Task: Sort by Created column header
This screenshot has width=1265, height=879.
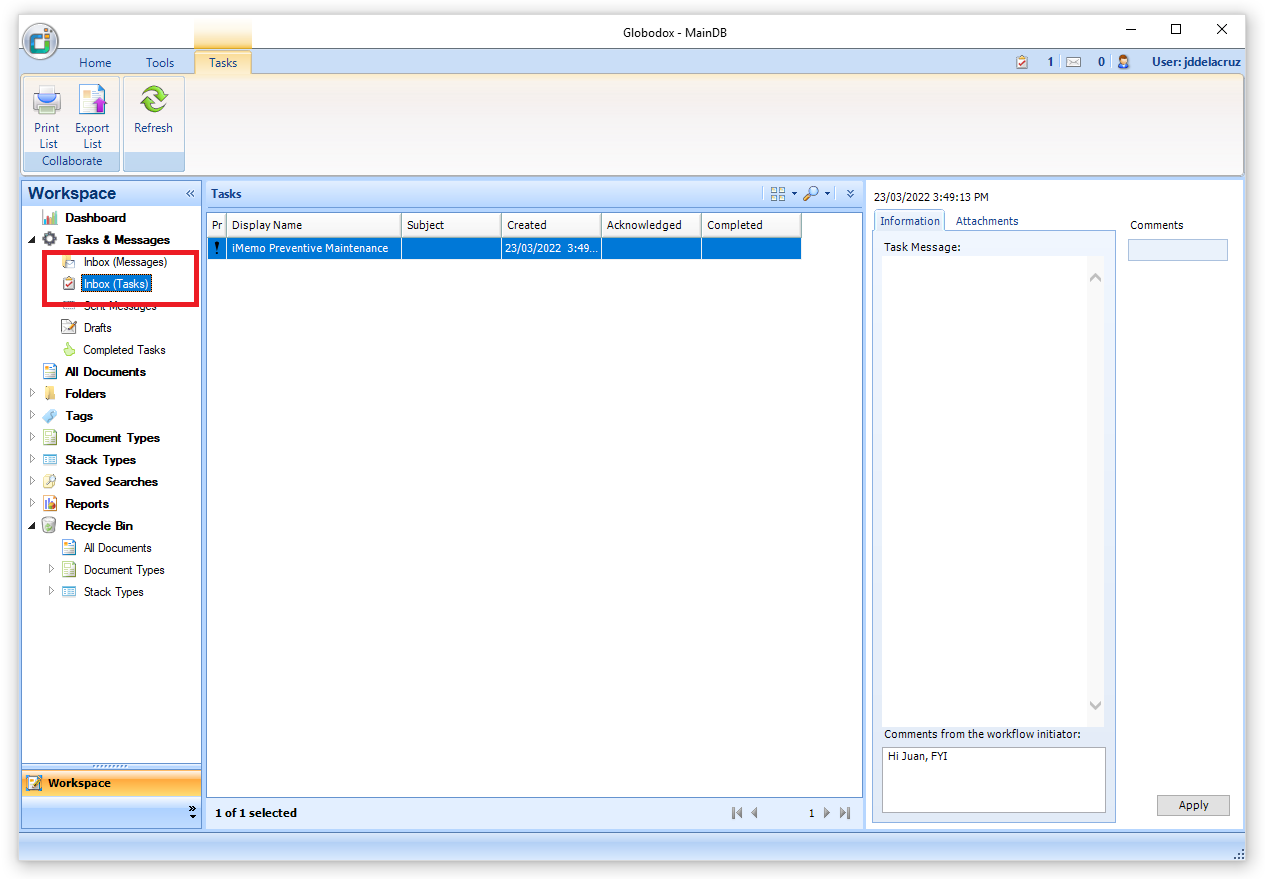Action: (551, 225)
